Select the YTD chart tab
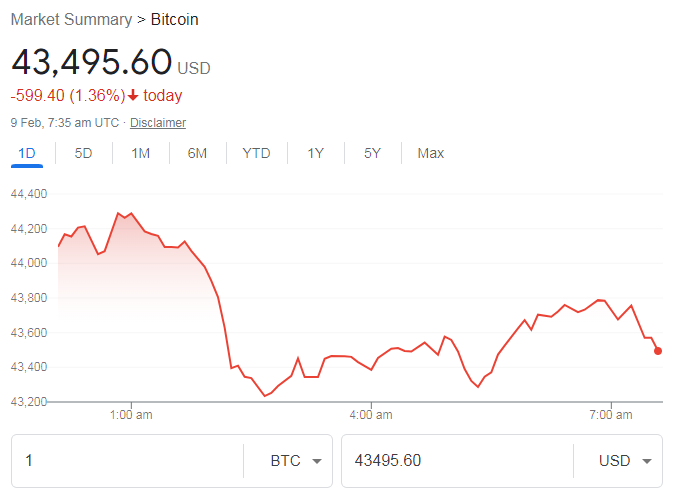 click(256, 153)
